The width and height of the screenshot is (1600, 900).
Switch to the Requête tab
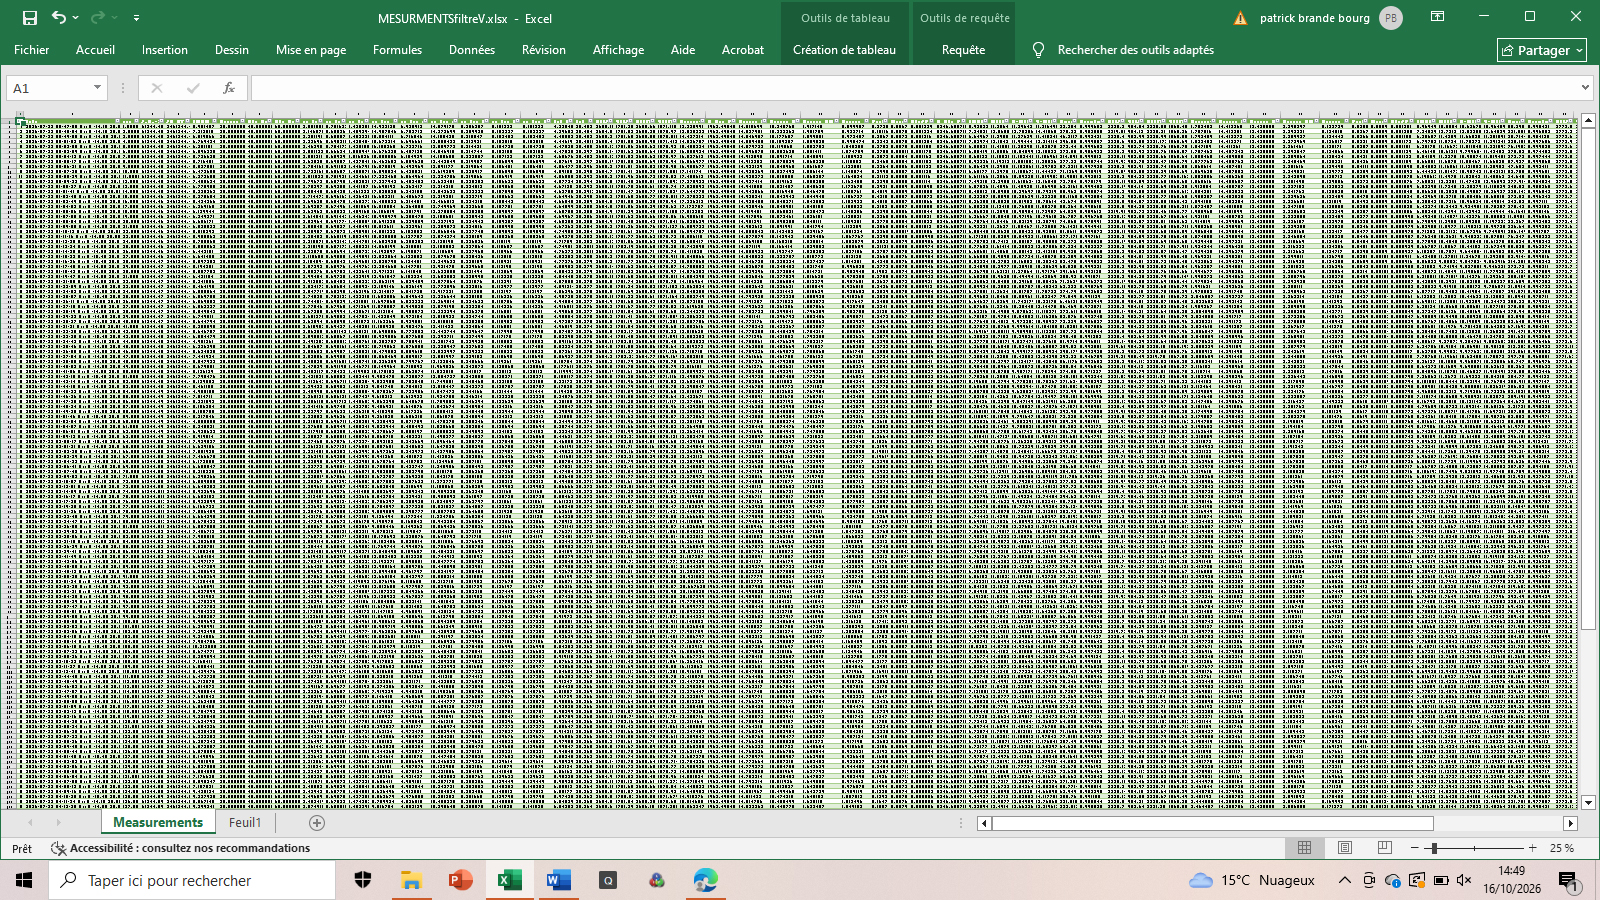[x=963, y=50]
